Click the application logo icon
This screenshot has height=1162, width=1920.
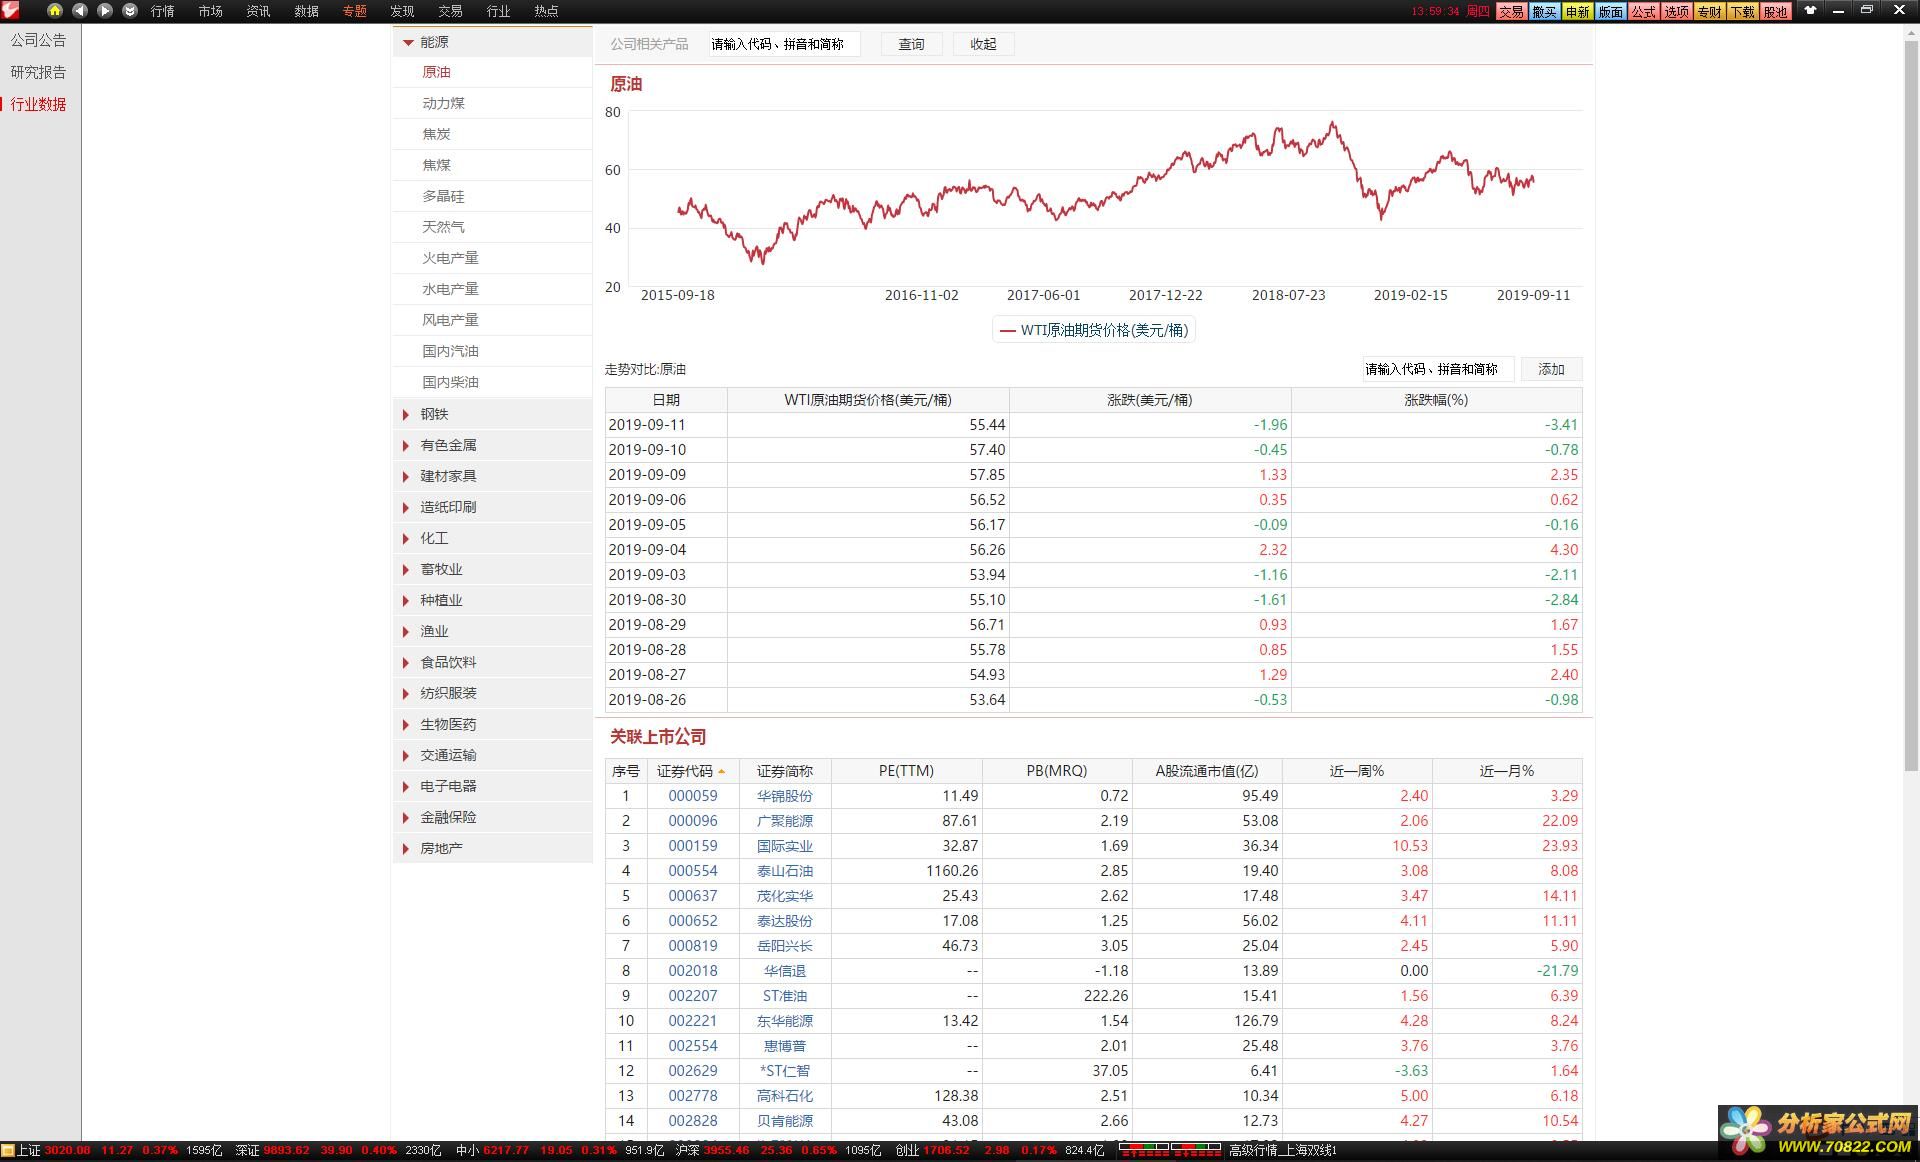[x=10, y=10]
